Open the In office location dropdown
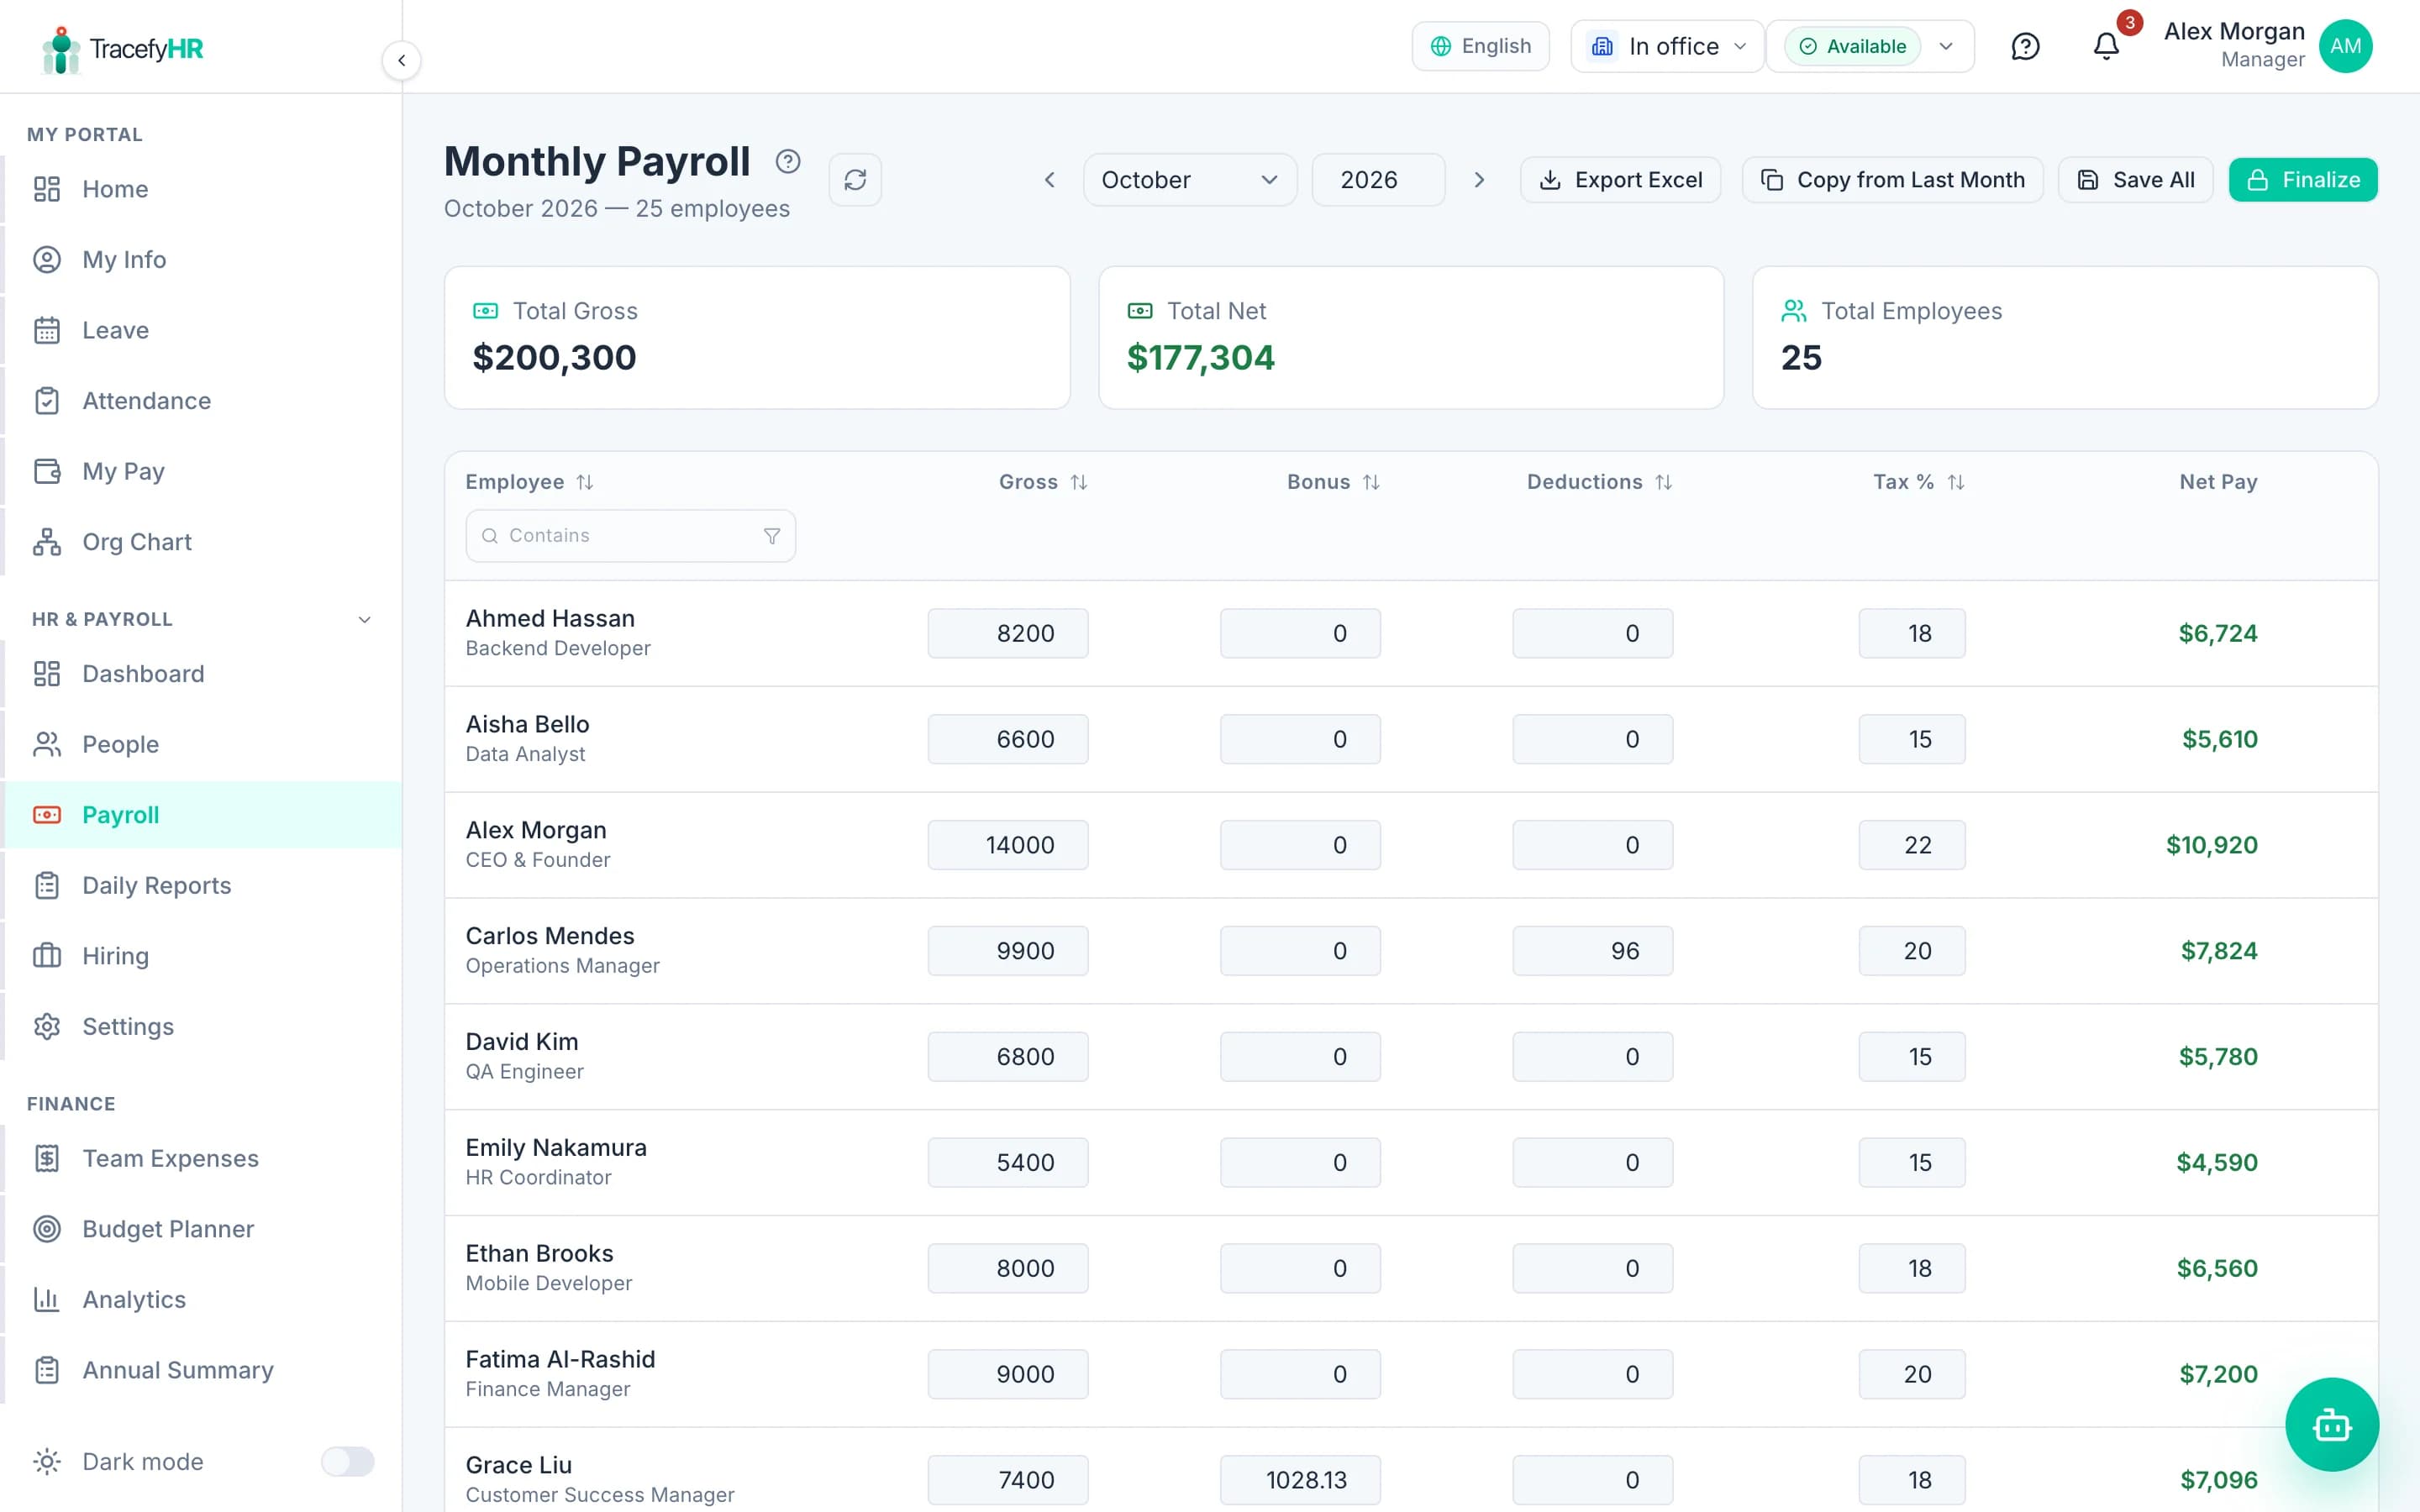The height and width of the screenshot is (1512, 2420). [1667, 46]
